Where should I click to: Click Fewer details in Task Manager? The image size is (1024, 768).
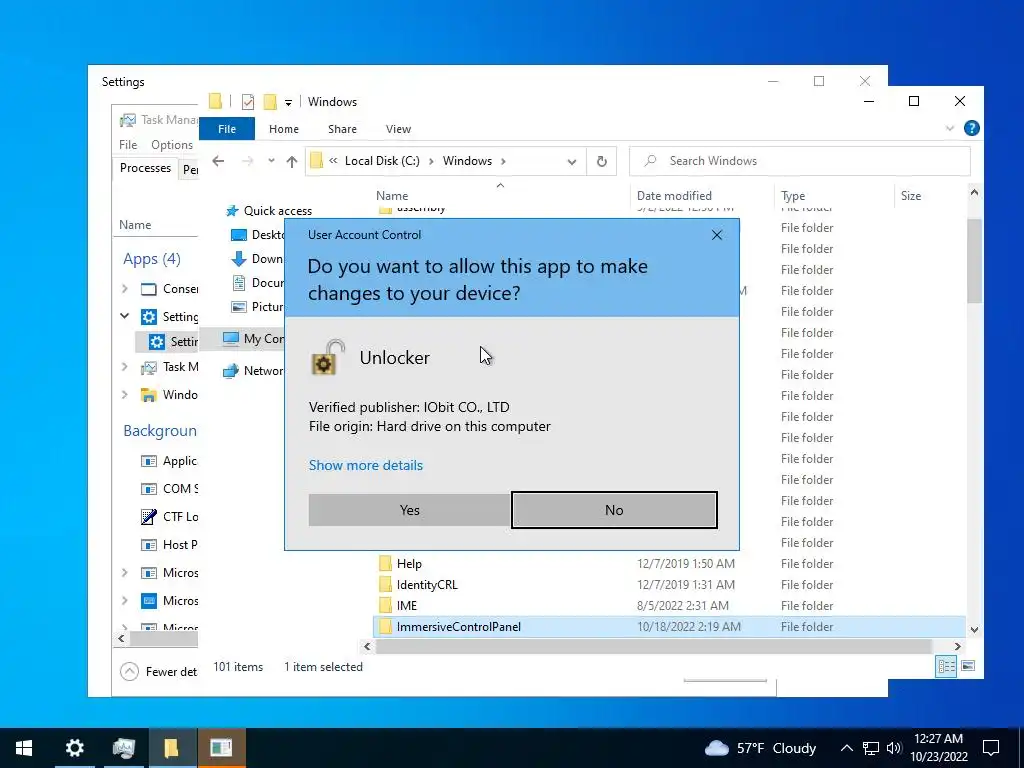click(x=159, y=671)
